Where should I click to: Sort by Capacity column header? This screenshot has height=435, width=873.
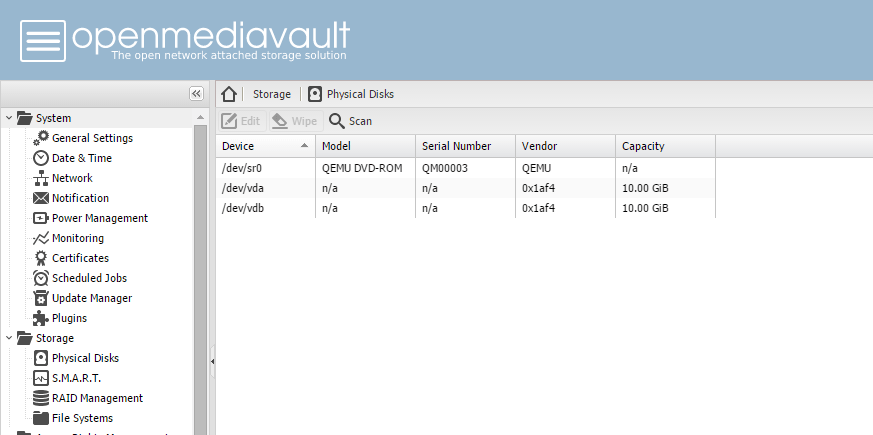tap(665, 146)
